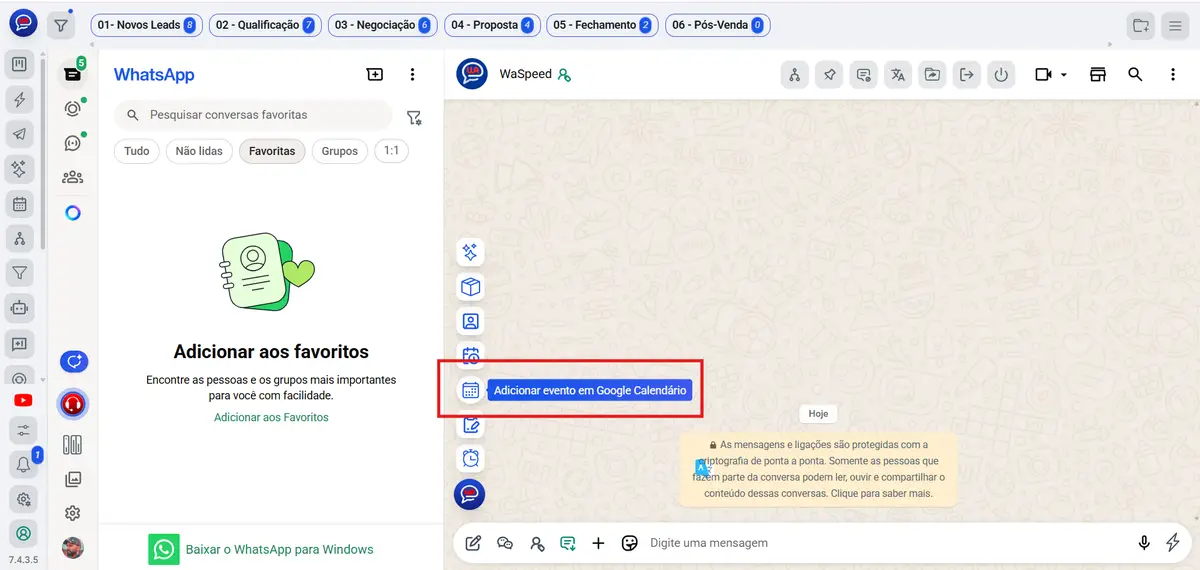
Task: Expand the video call dropdown arrow
Action: point(1064,75)
